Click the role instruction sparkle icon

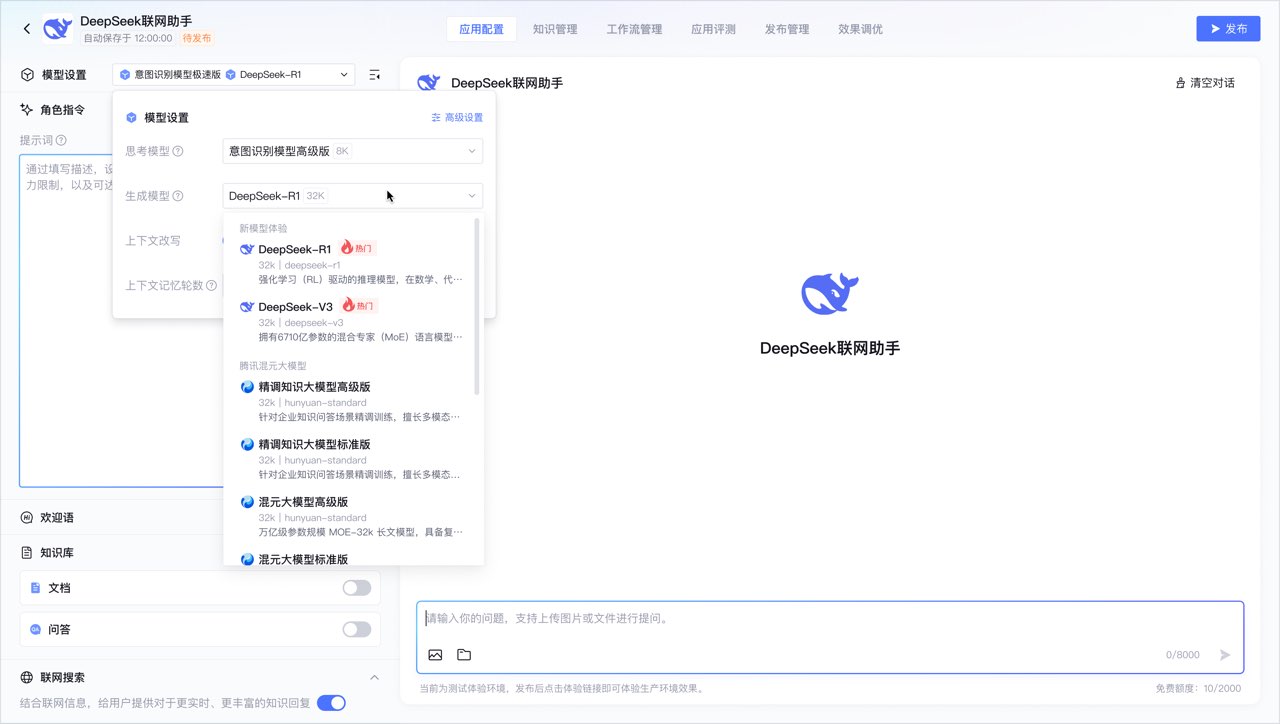[x=27, y=109]
